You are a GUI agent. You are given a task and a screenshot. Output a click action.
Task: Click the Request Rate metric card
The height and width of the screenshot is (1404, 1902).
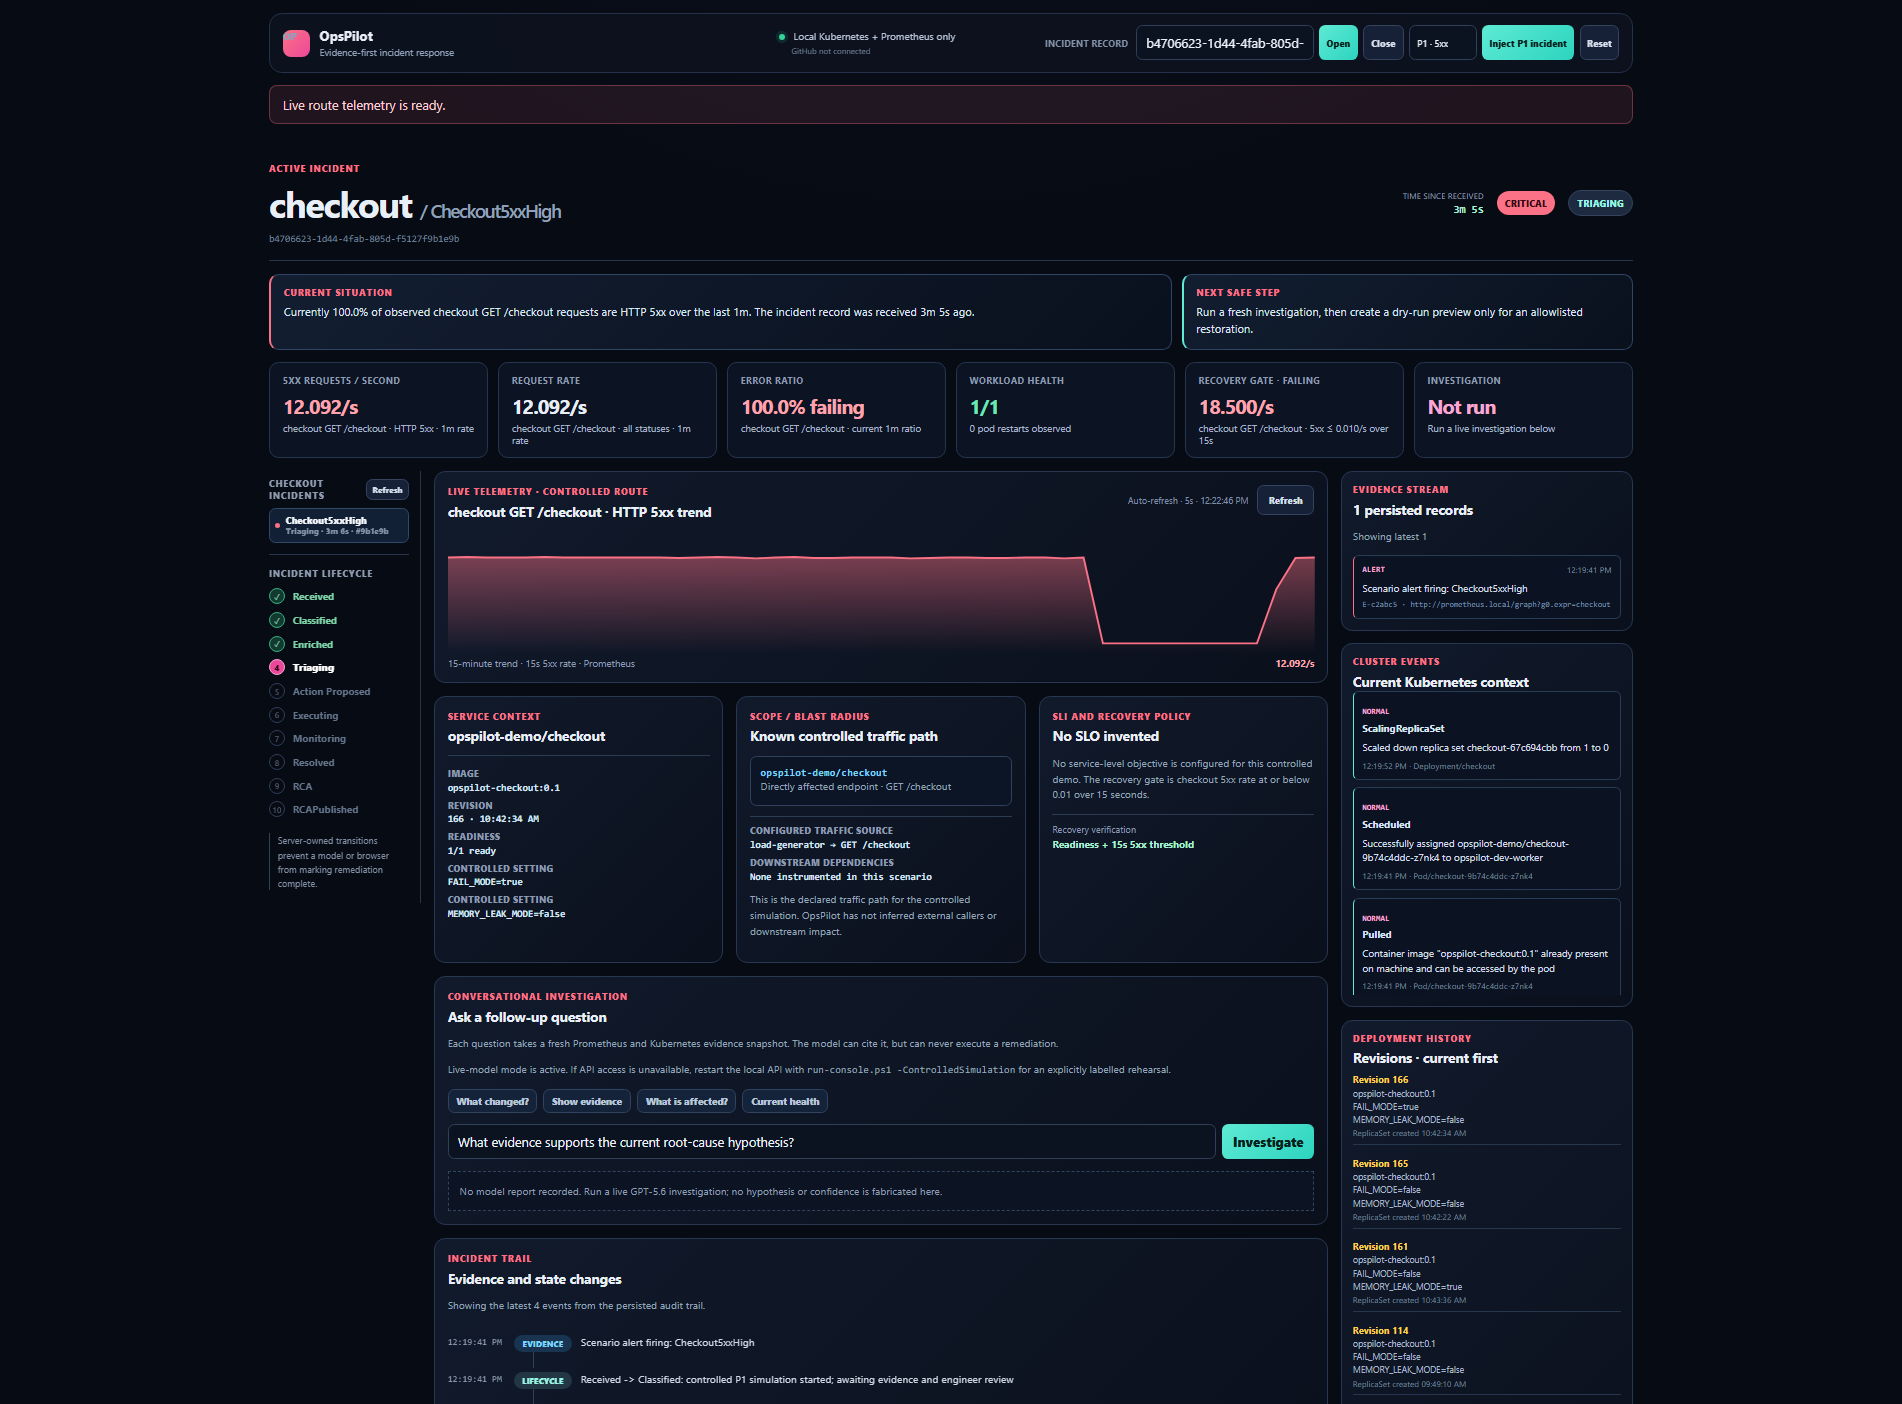tap(607, 410)
